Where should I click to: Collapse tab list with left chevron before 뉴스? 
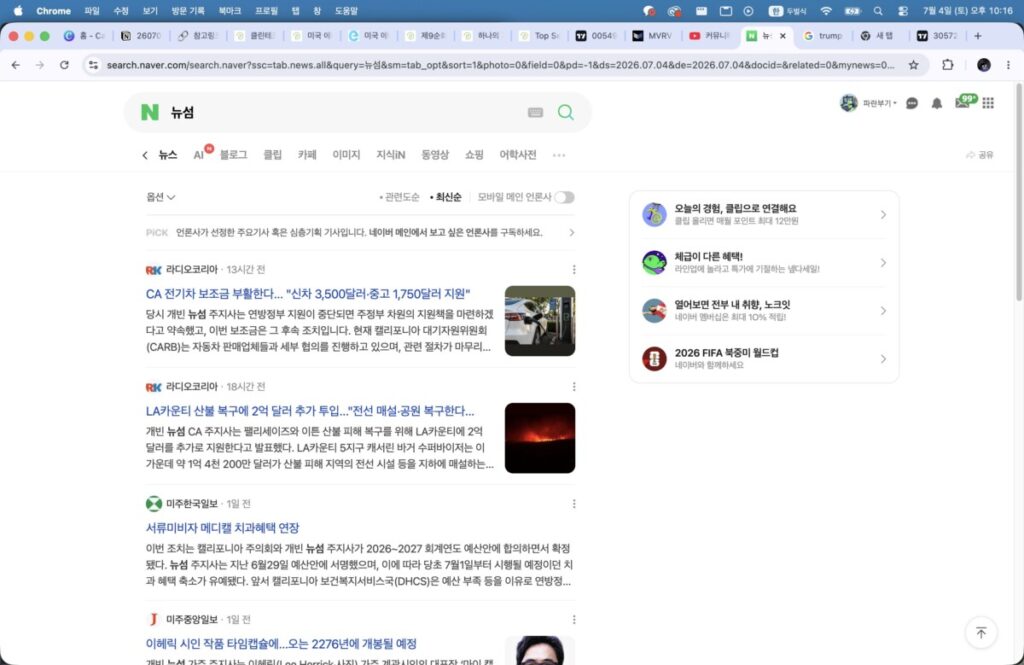coord(145,155)
